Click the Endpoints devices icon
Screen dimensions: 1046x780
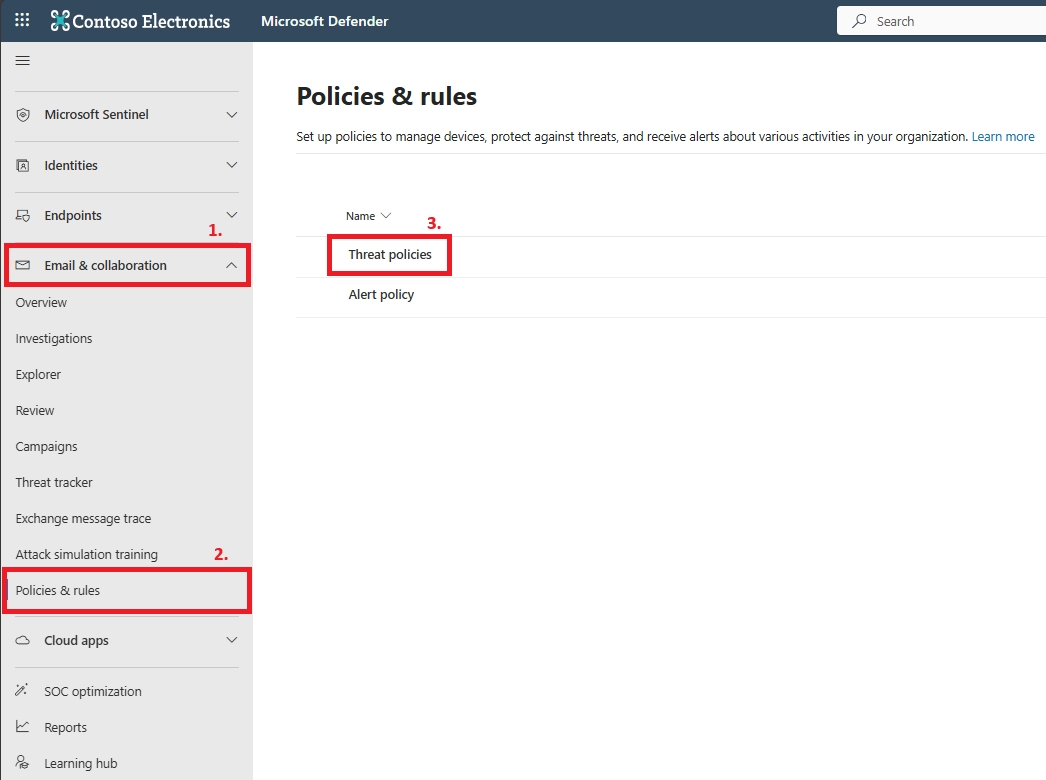pos(22,215)
